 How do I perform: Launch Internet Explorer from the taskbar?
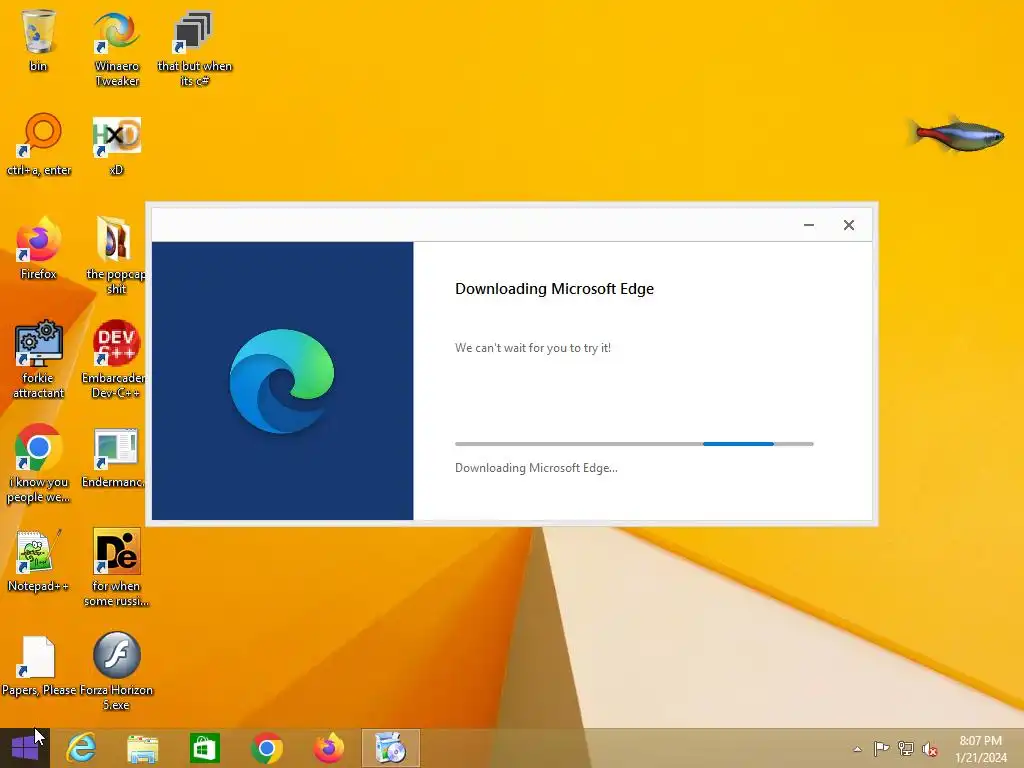coord(81,748)
